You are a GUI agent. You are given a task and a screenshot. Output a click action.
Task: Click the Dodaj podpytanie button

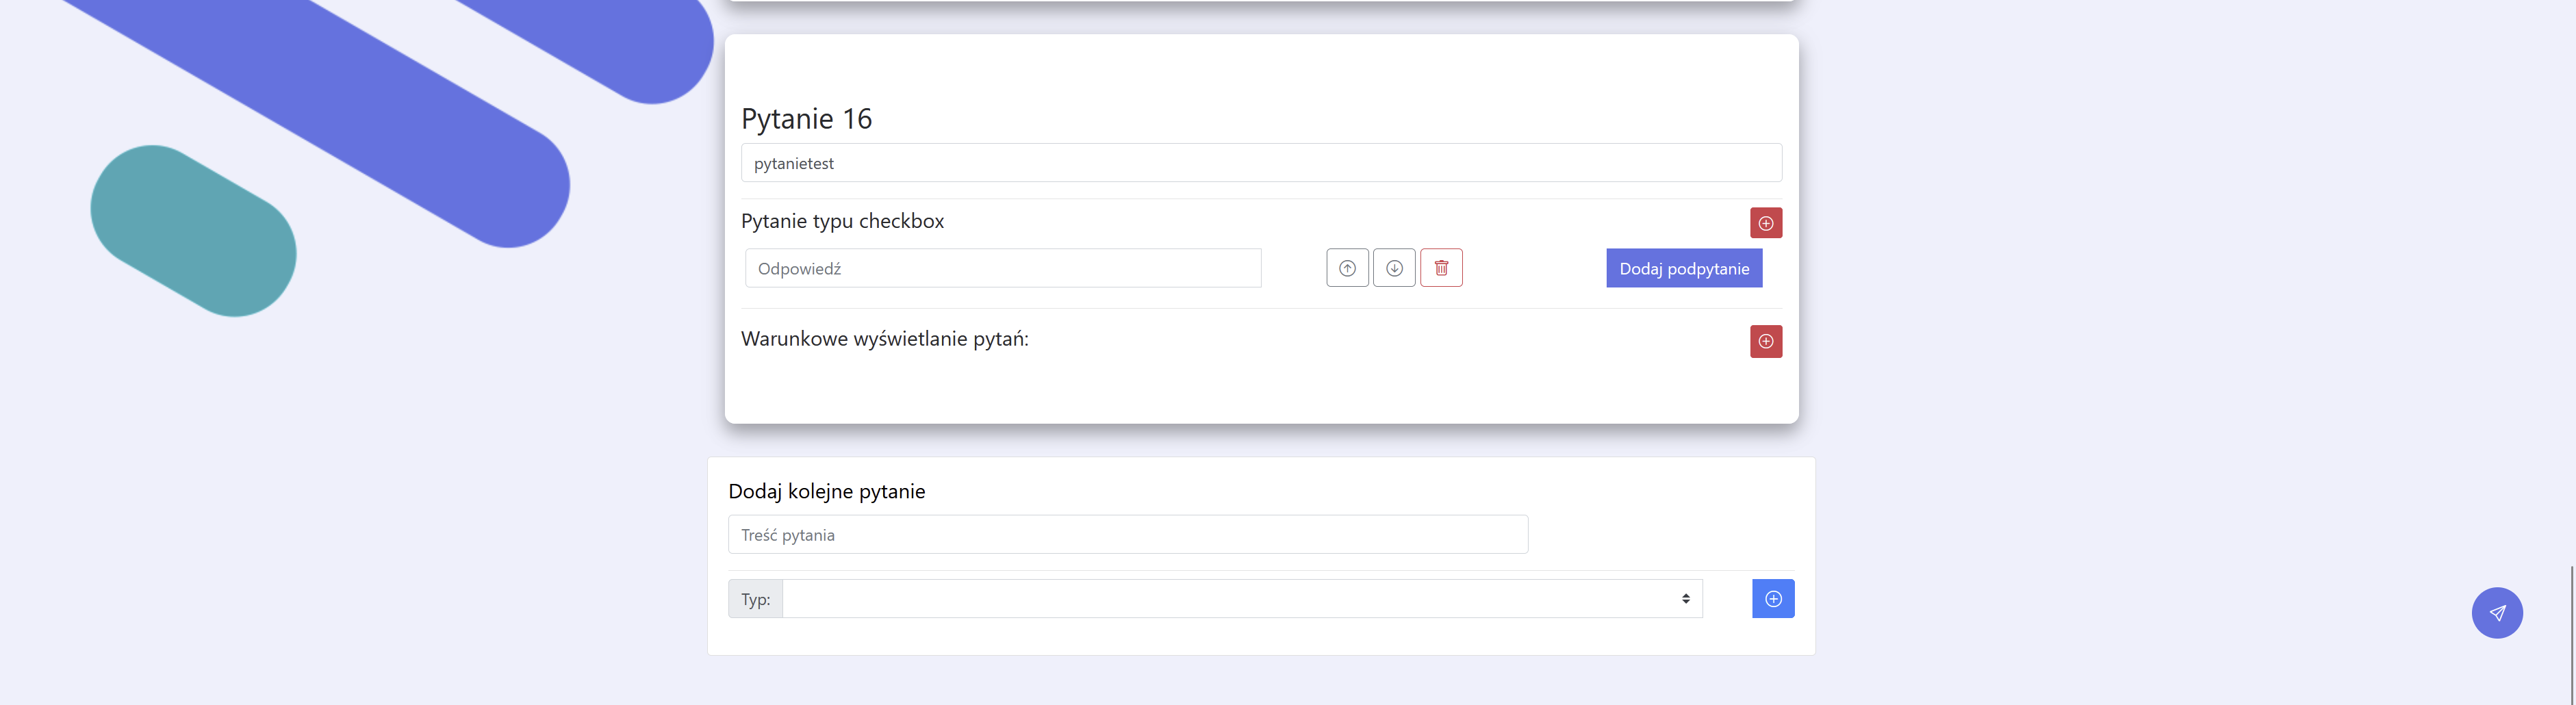1683,268
